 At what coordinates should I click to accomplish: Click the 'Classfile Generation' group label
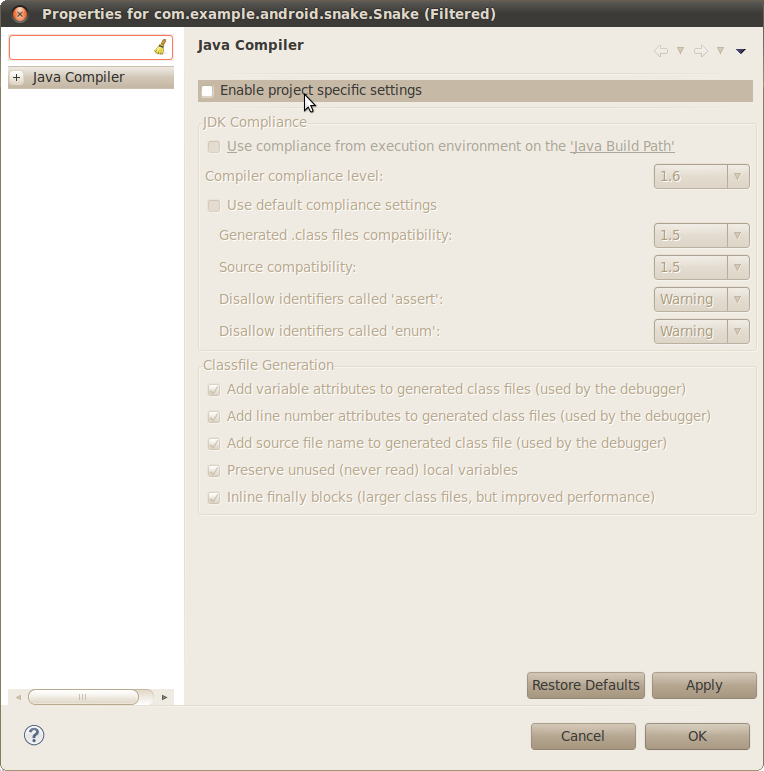coord(268,365)
